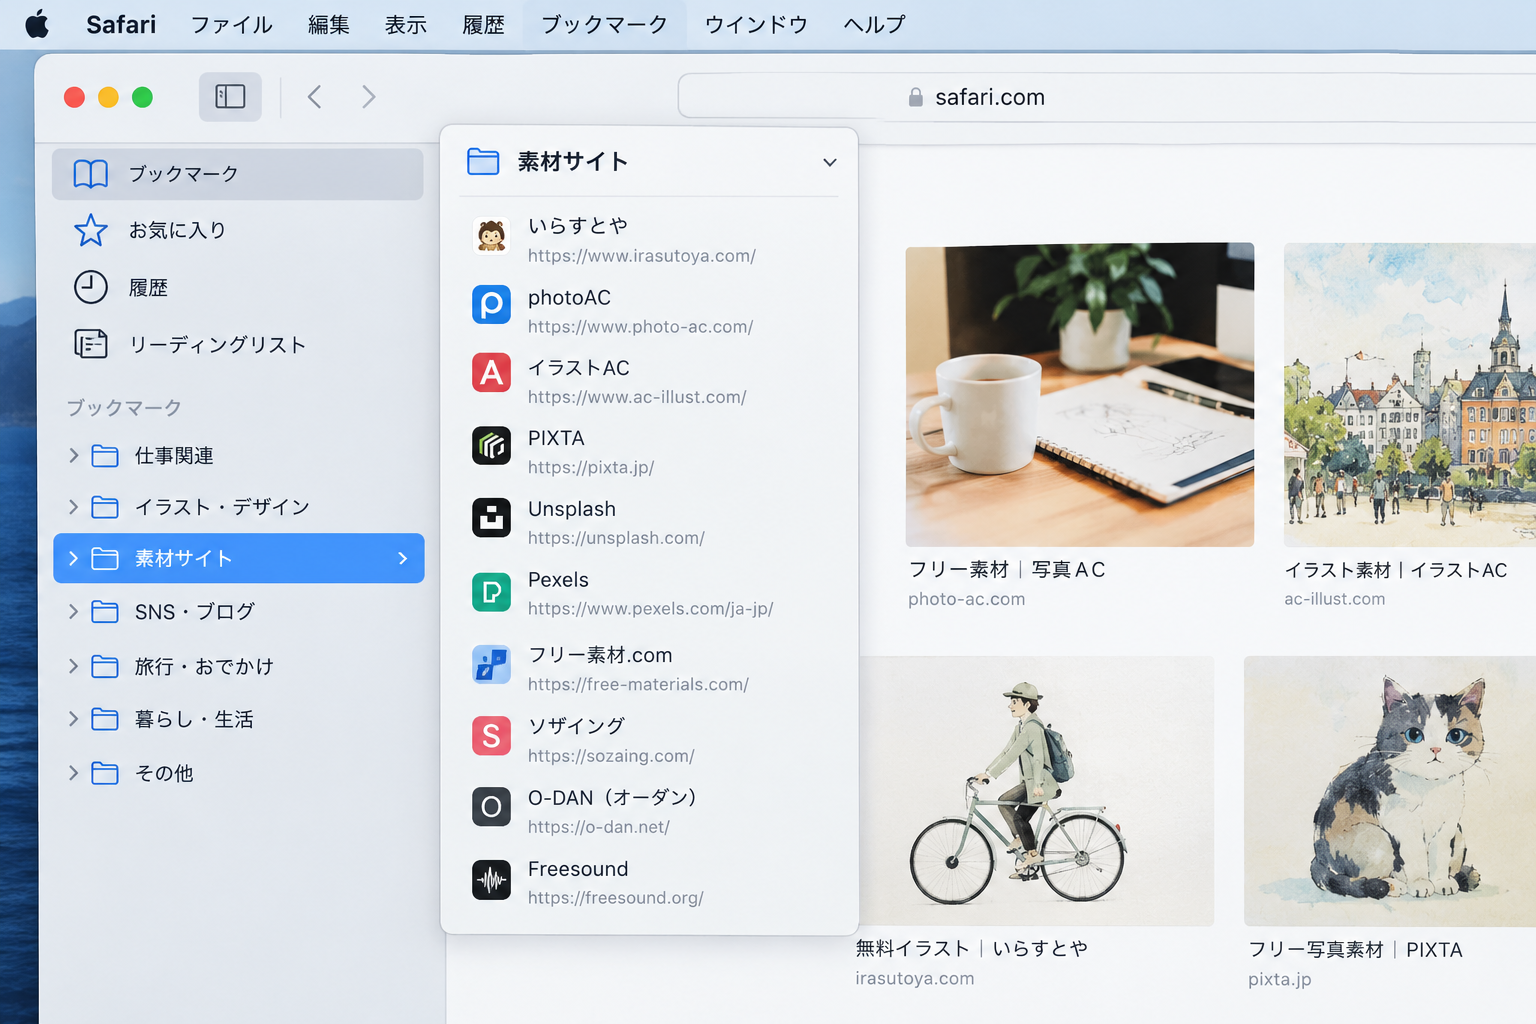The width and height of the screenshot is (1536, 1024).
Task: Open the cat painting PIXTA thumbnail
Action: pos(1390,791)
